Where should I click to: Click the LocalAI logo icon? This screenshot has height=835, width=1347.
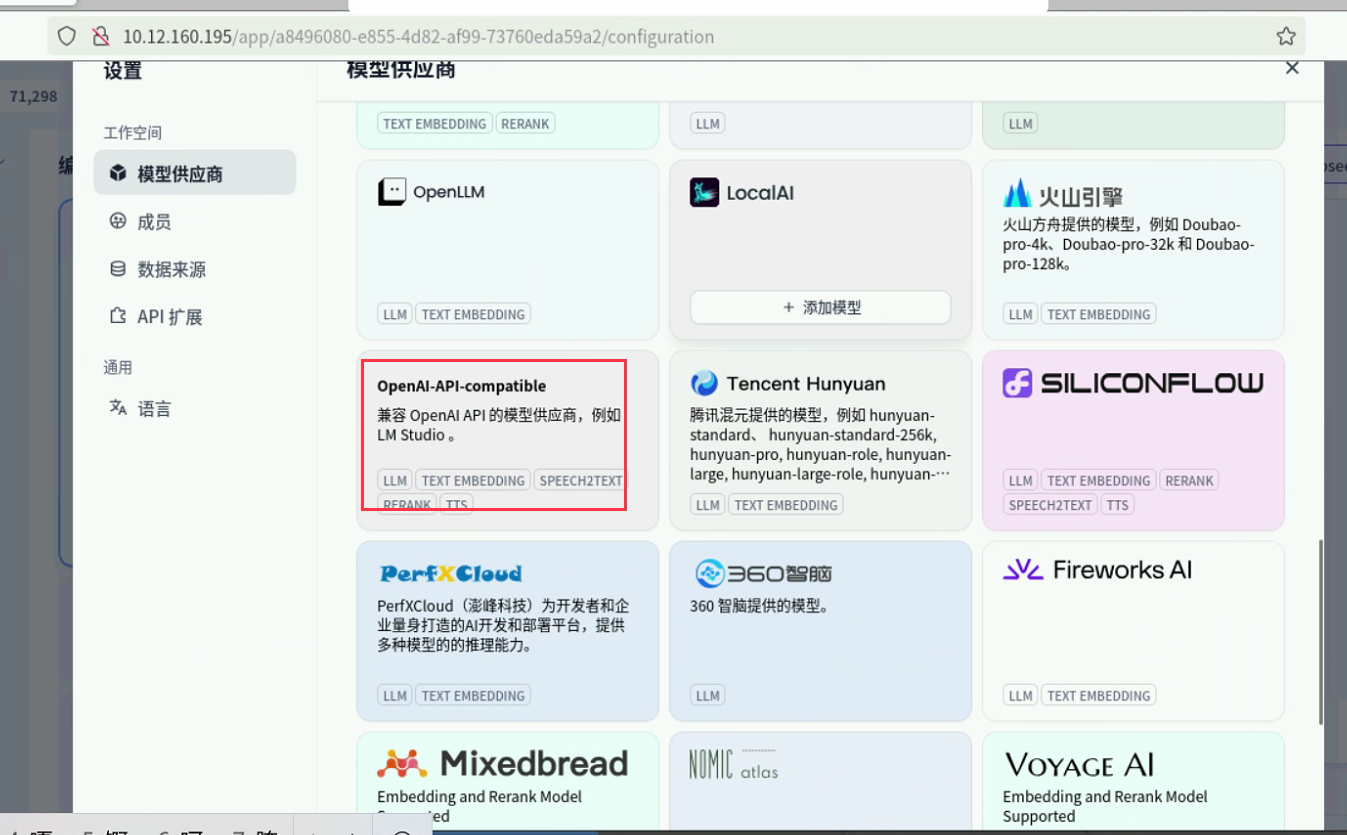coord(704,192)
